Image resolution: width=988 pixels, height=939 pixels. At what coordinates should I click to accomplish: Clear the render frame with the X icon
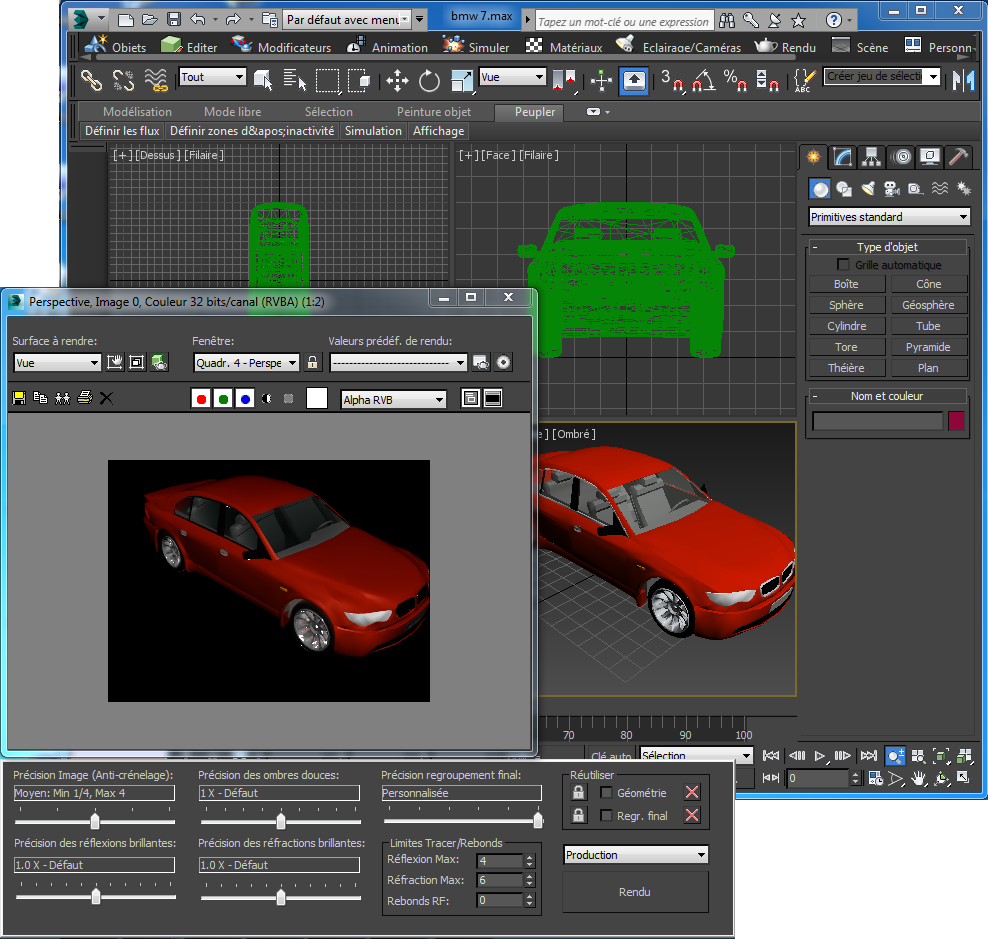[107, 398]
